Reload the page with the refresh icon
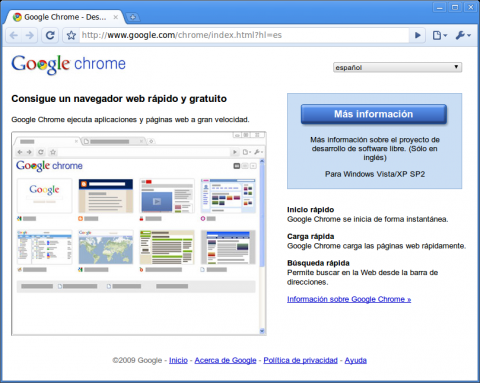The width and height of the screenshot is (480, 383). [50, 35]
